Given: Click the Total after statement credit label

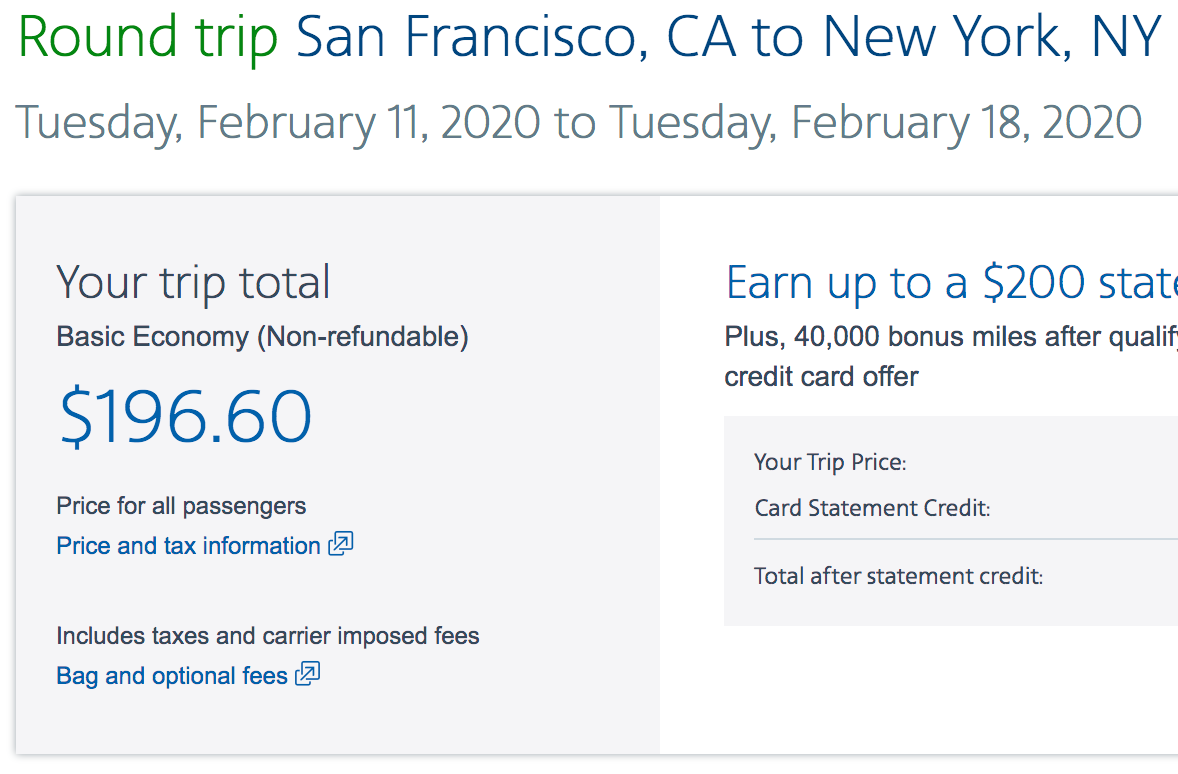Looking at the screenshot, I should [898, 576].
